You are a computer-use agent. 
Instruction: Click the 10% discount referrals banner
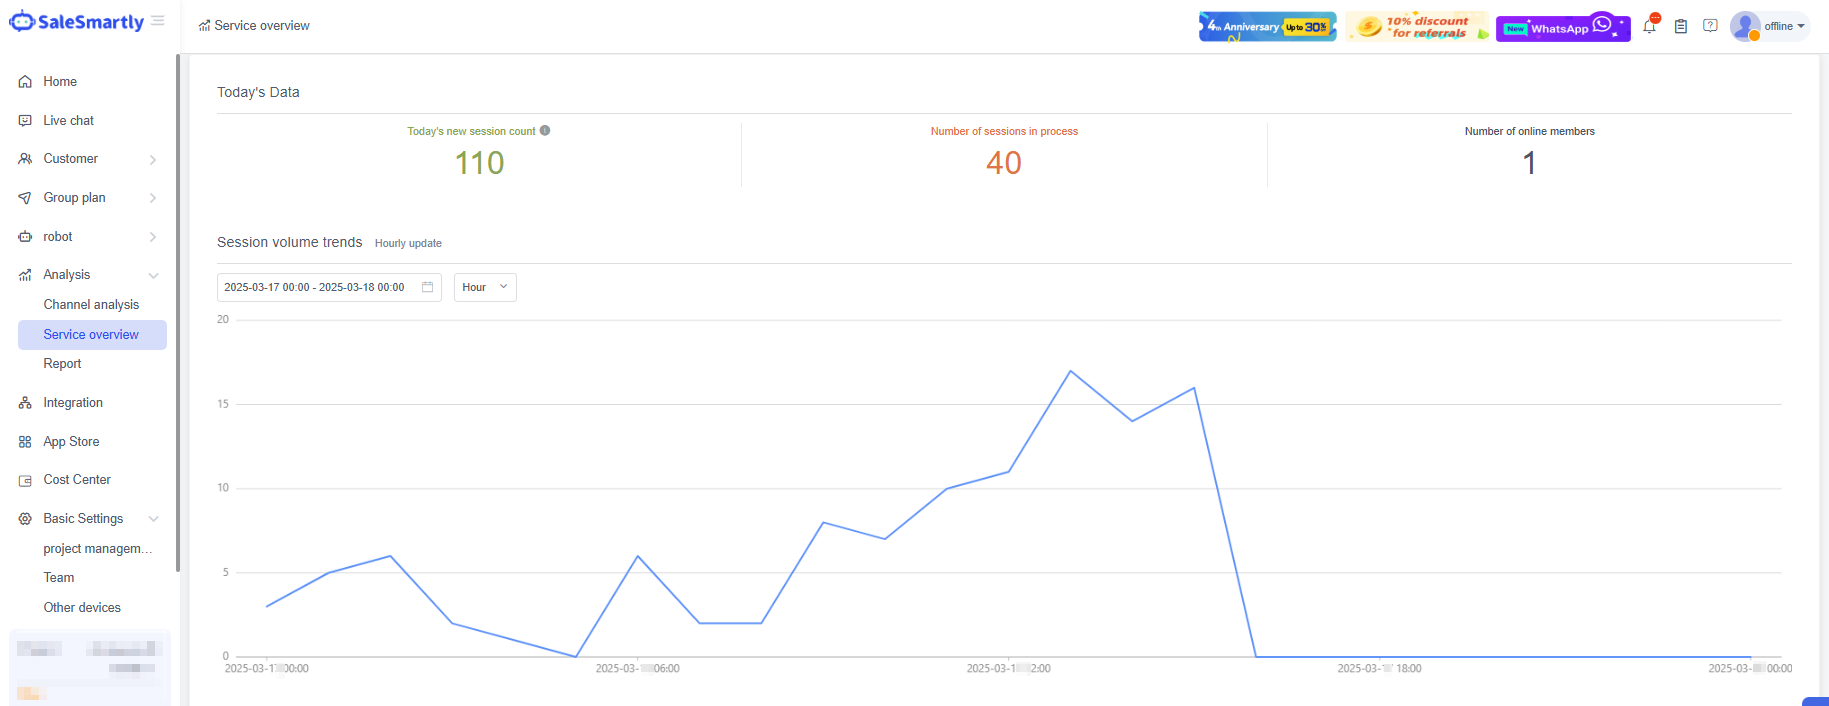click(x=1416, y=27)
